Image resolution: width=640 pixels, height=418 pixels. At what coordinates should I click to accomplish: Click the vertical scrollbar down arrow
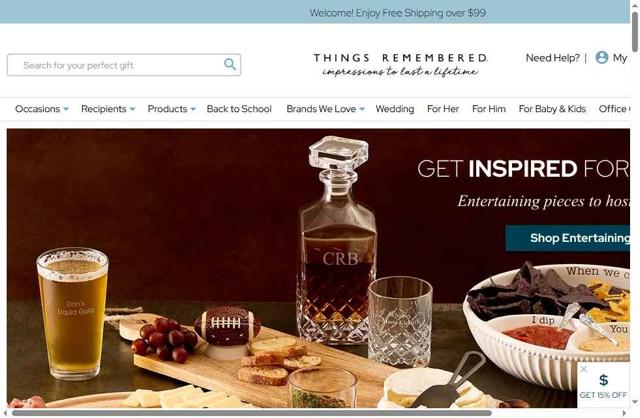pyautogui.click(x=635, y=402)
